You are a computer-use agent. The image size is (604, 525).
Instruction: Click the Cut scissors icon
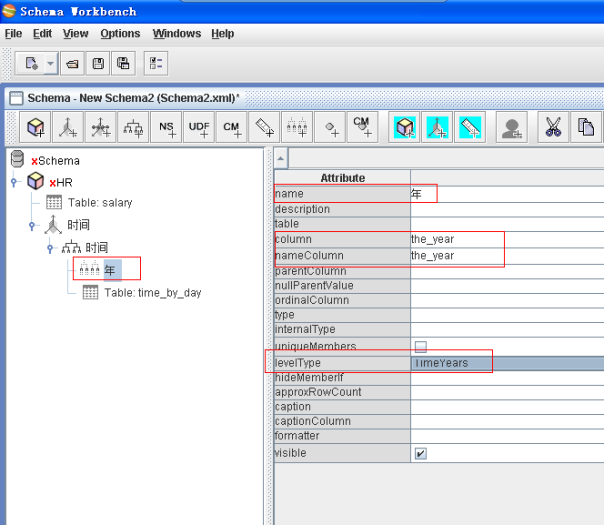[x=553, y=127]
